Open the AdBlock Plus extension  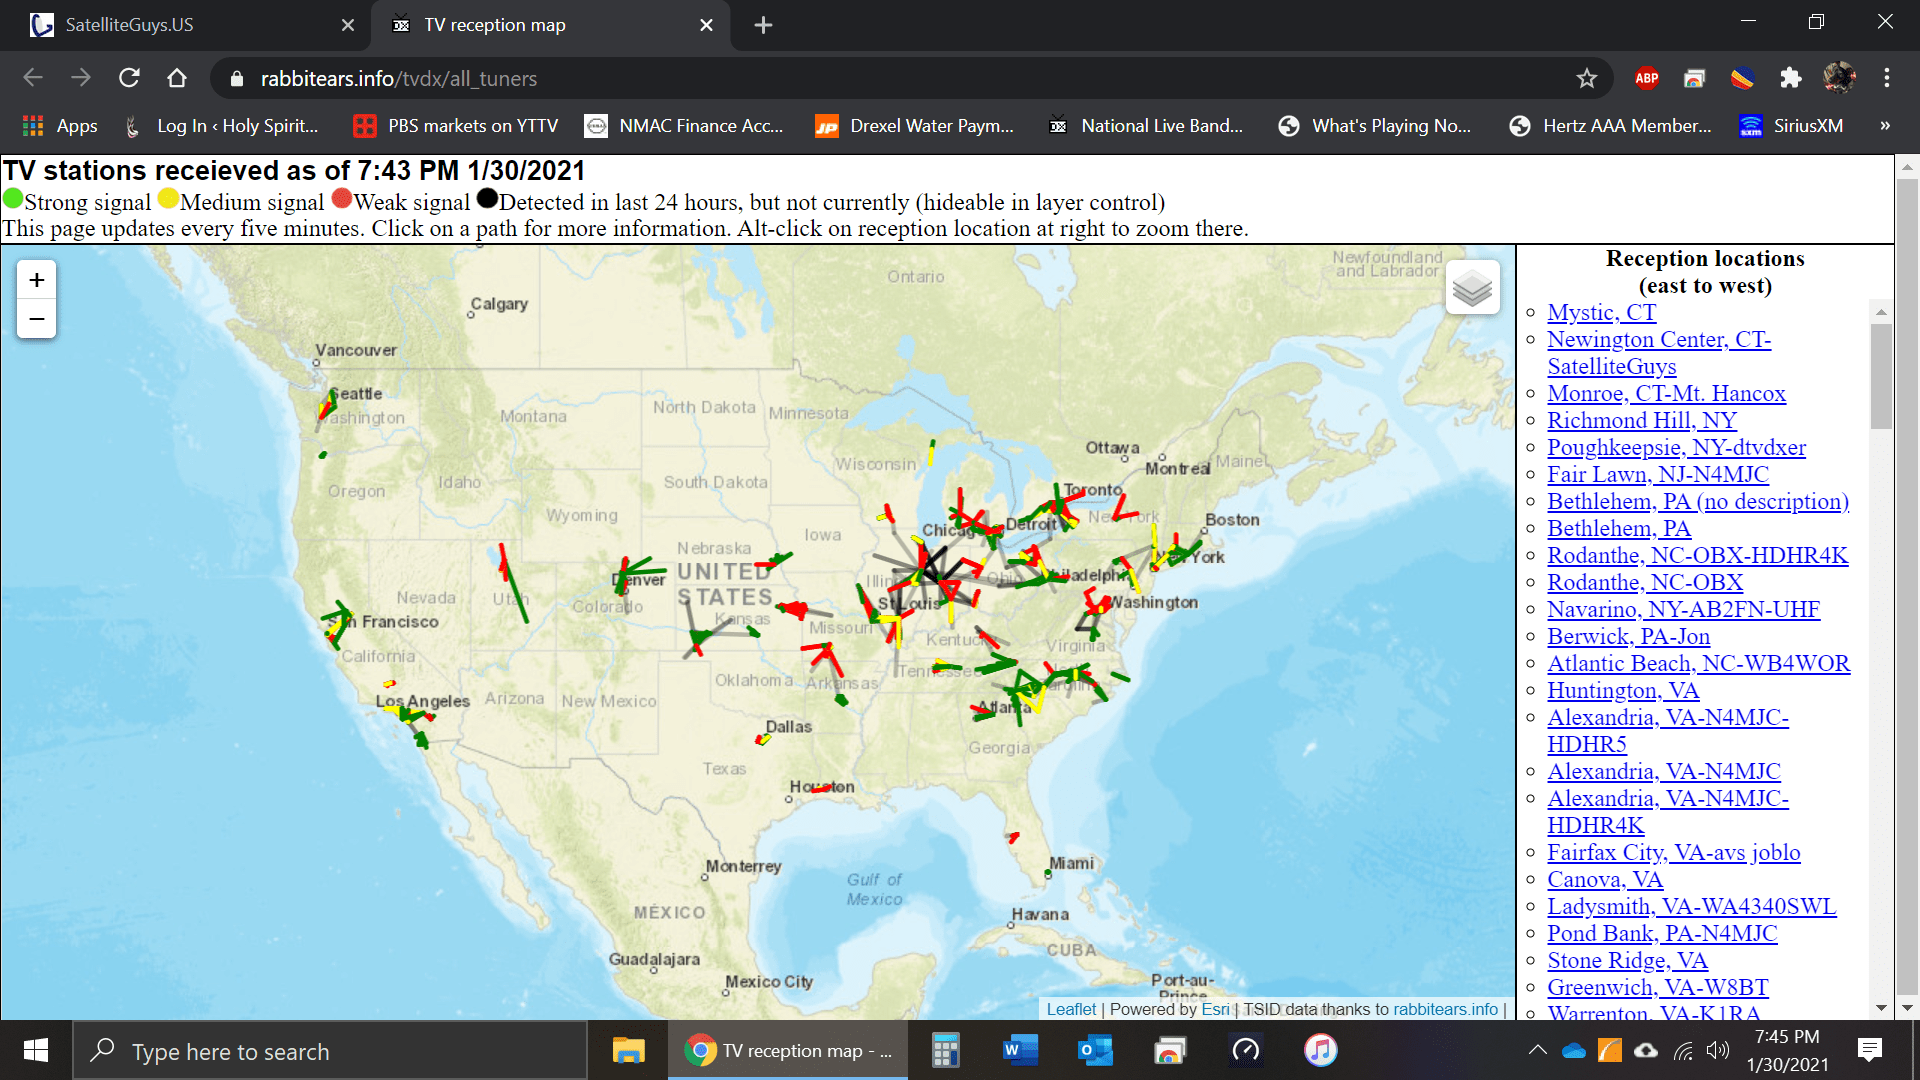[x=1647, y=78]
